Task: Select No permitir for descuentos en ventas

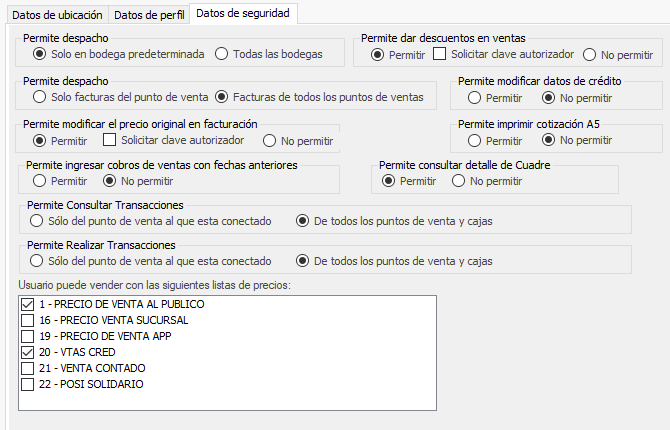Action: (590, 54)
